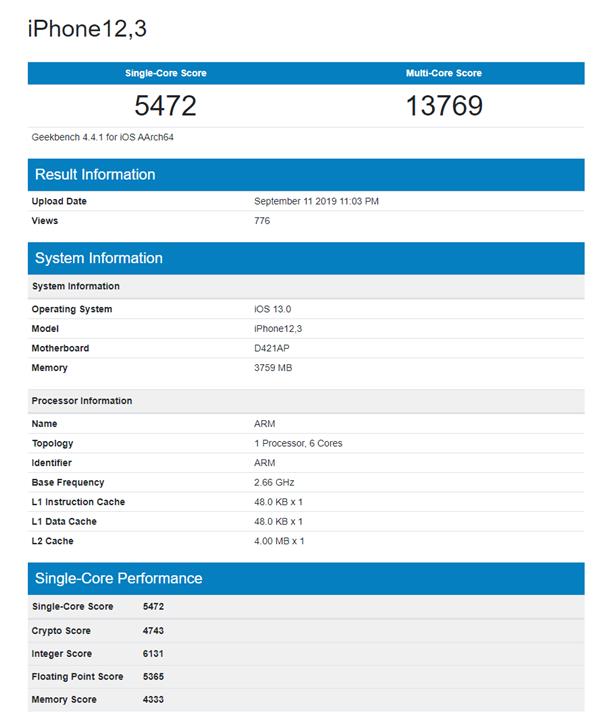Select the 4743 crypto score value
Viewport: 600px width, 712px height.
point(154,631)
